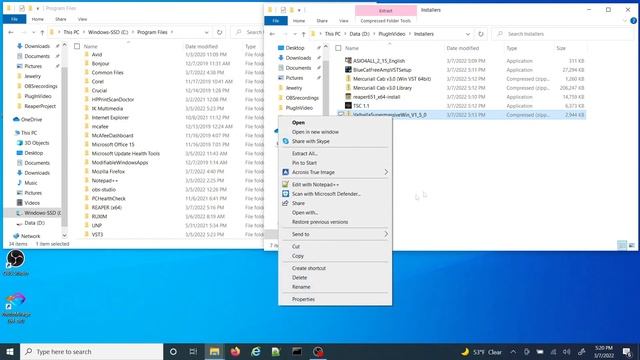Open Windows Start menu
This screenshot has width=640, height=360.
click(10, 352)
